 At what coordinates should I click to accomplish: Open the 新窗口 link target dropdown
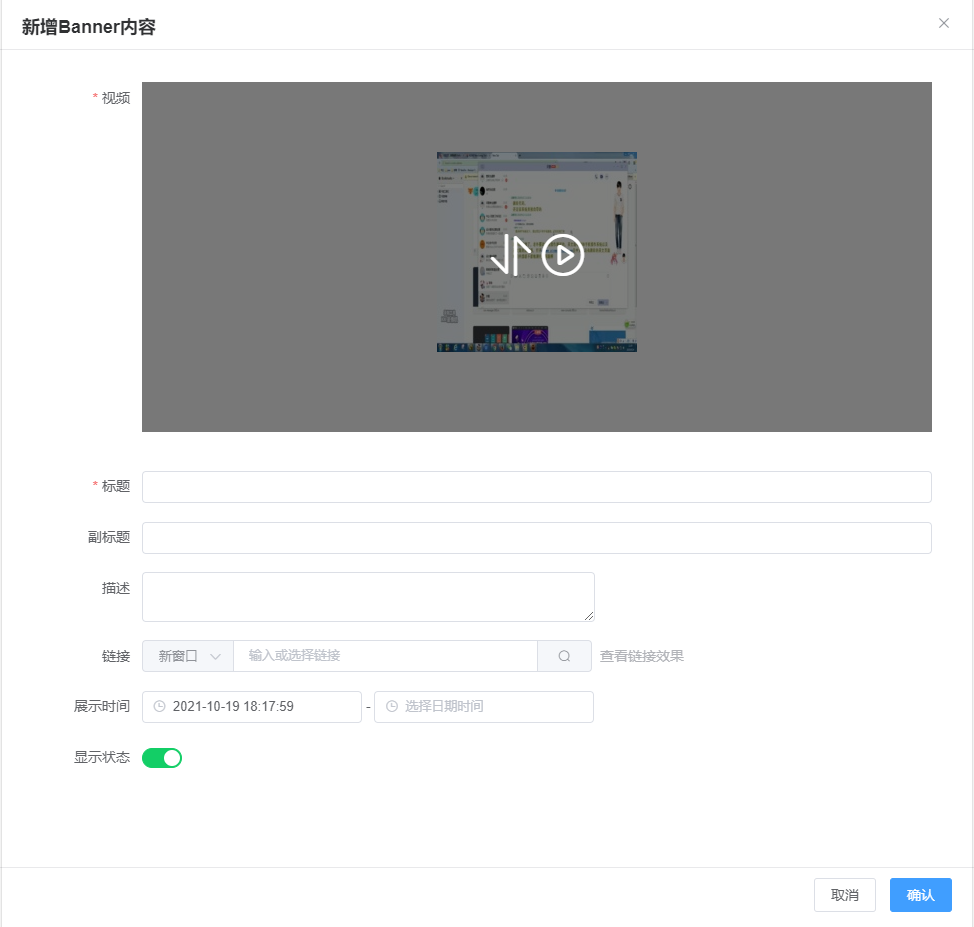[188, 656]
